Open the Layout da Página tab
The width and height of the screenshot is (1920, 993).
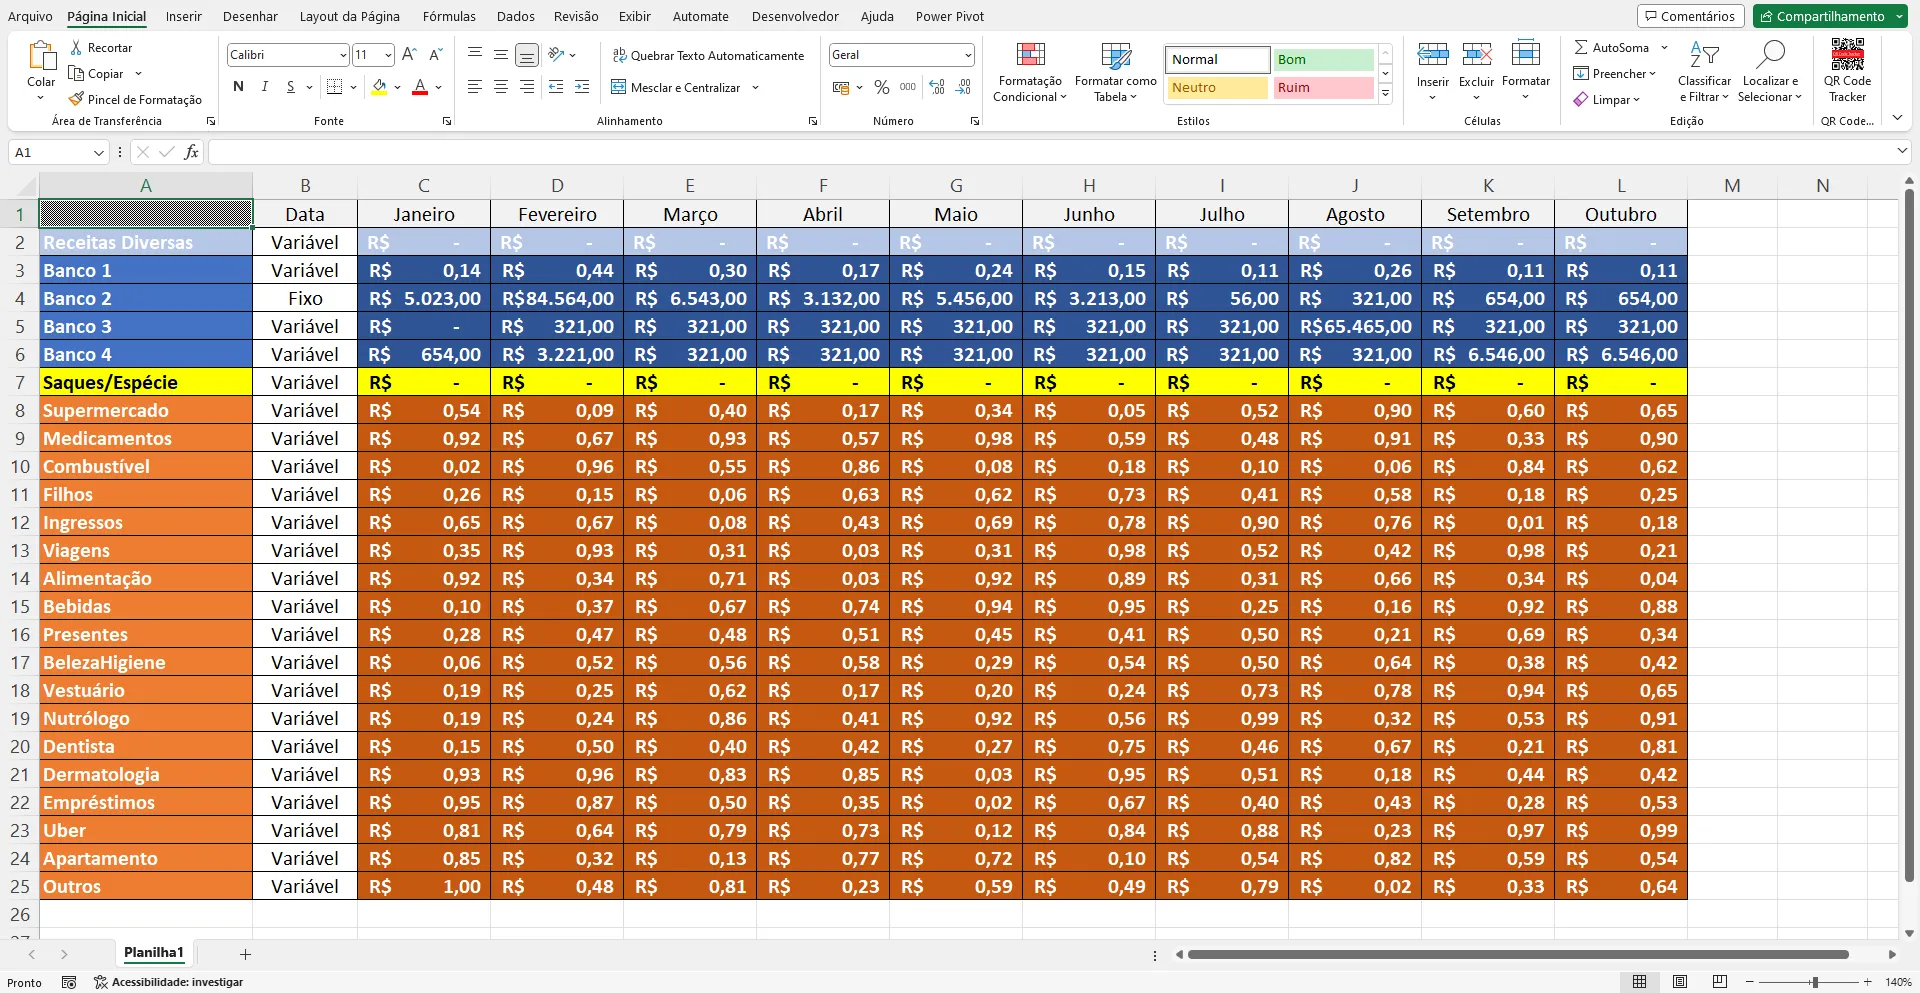coord(350,16)
